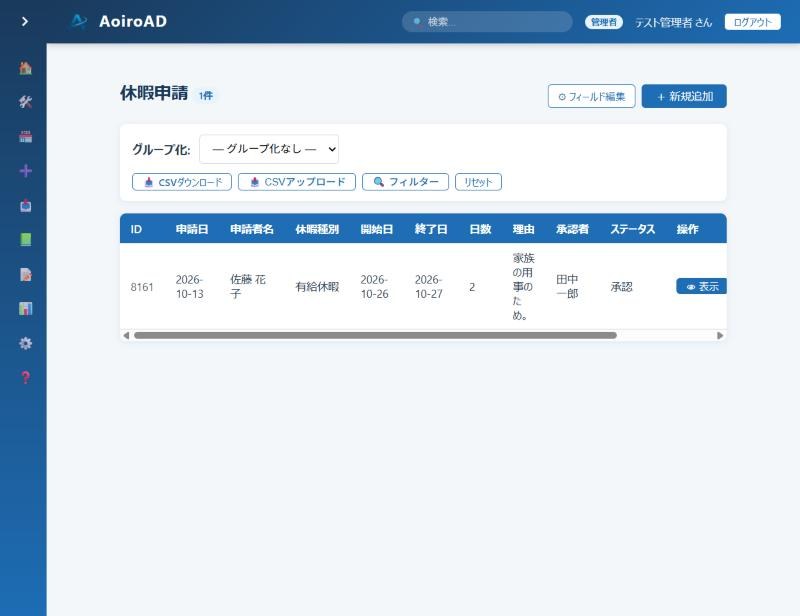This screenshot has width=800, height=616.
Task: Click the 終了日 column header
Action: point(431,229)
